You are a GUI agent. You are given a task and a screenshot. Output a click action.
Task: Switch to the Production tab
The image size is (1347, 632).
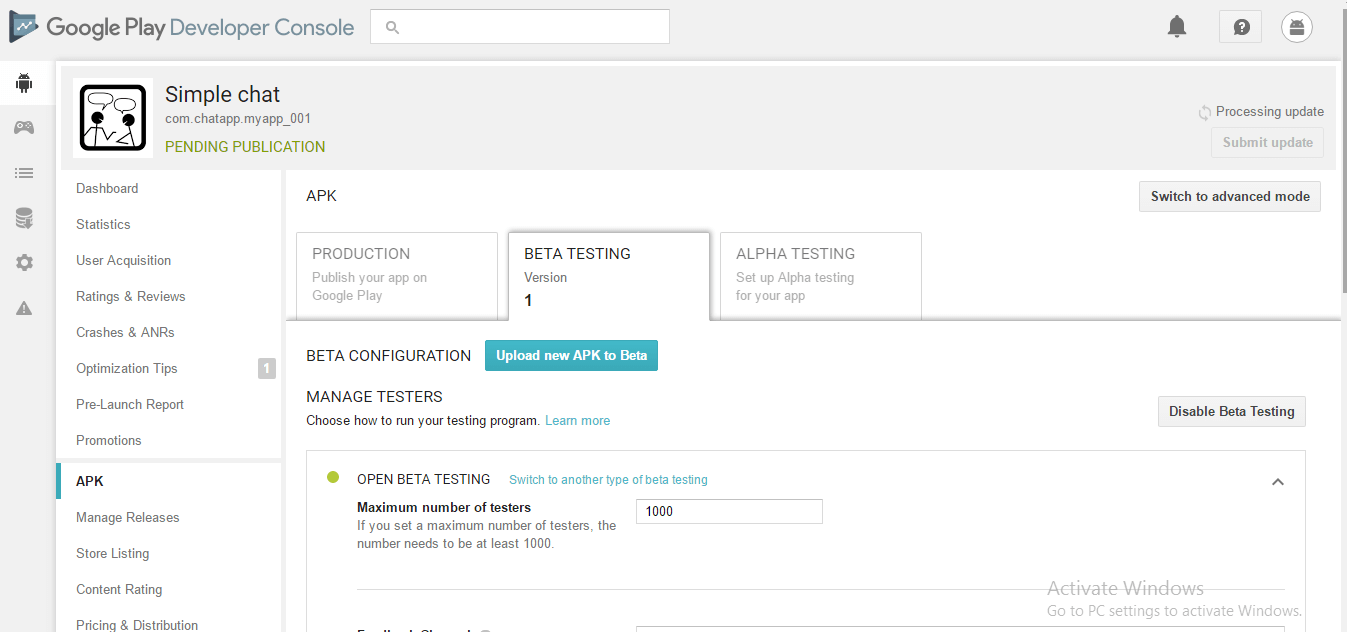click(397, 274)
